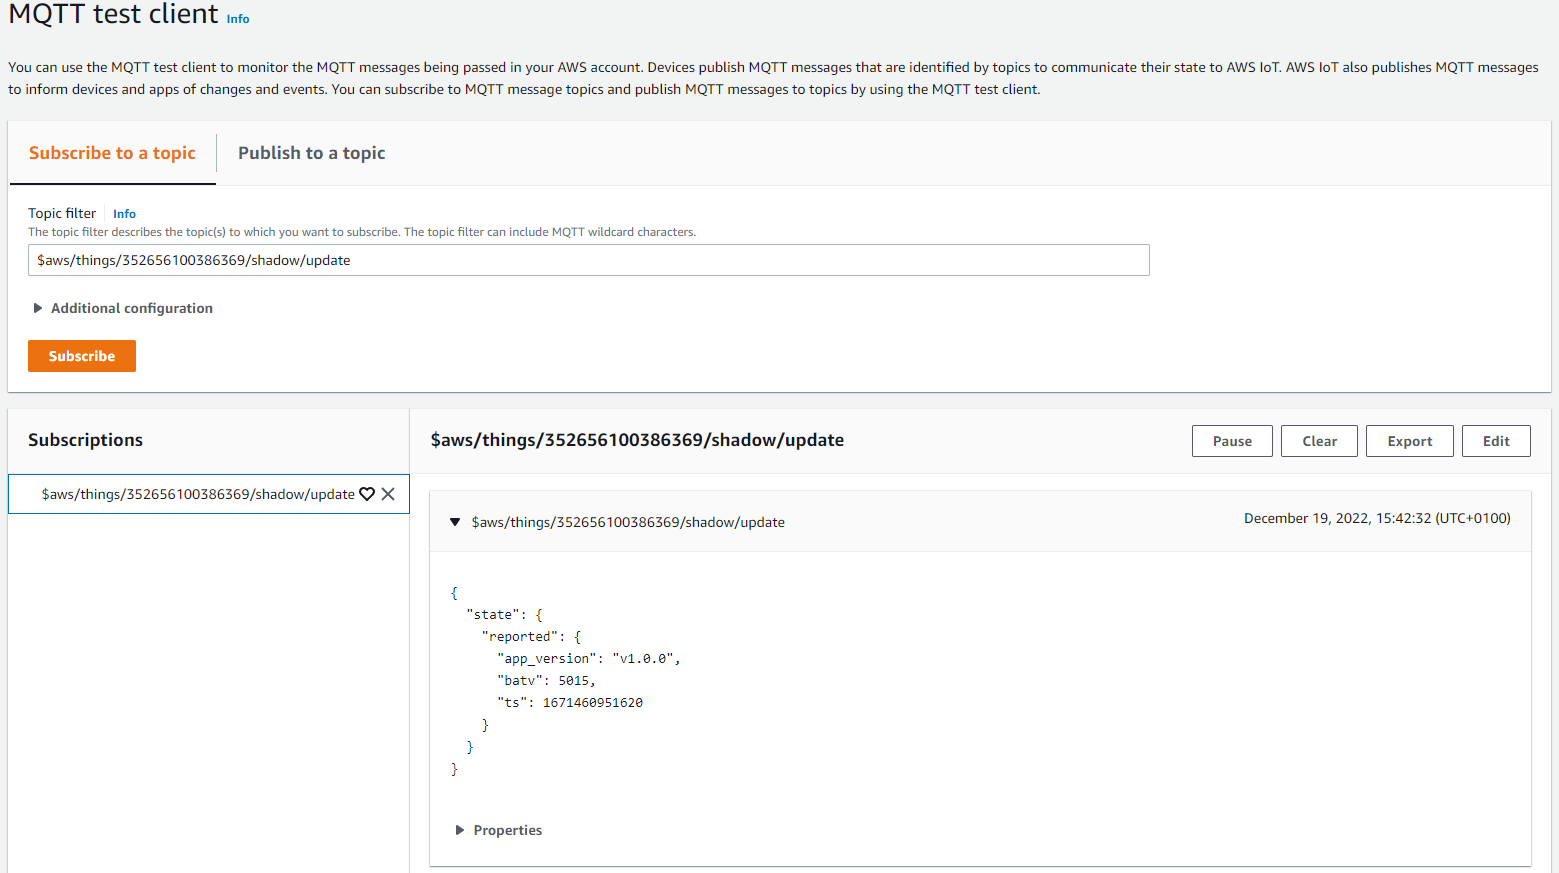Image resolution: width=1559 pixels, height=873 pixels.
Task: Pause incoming messages
Action: [x=1232, y=441]
